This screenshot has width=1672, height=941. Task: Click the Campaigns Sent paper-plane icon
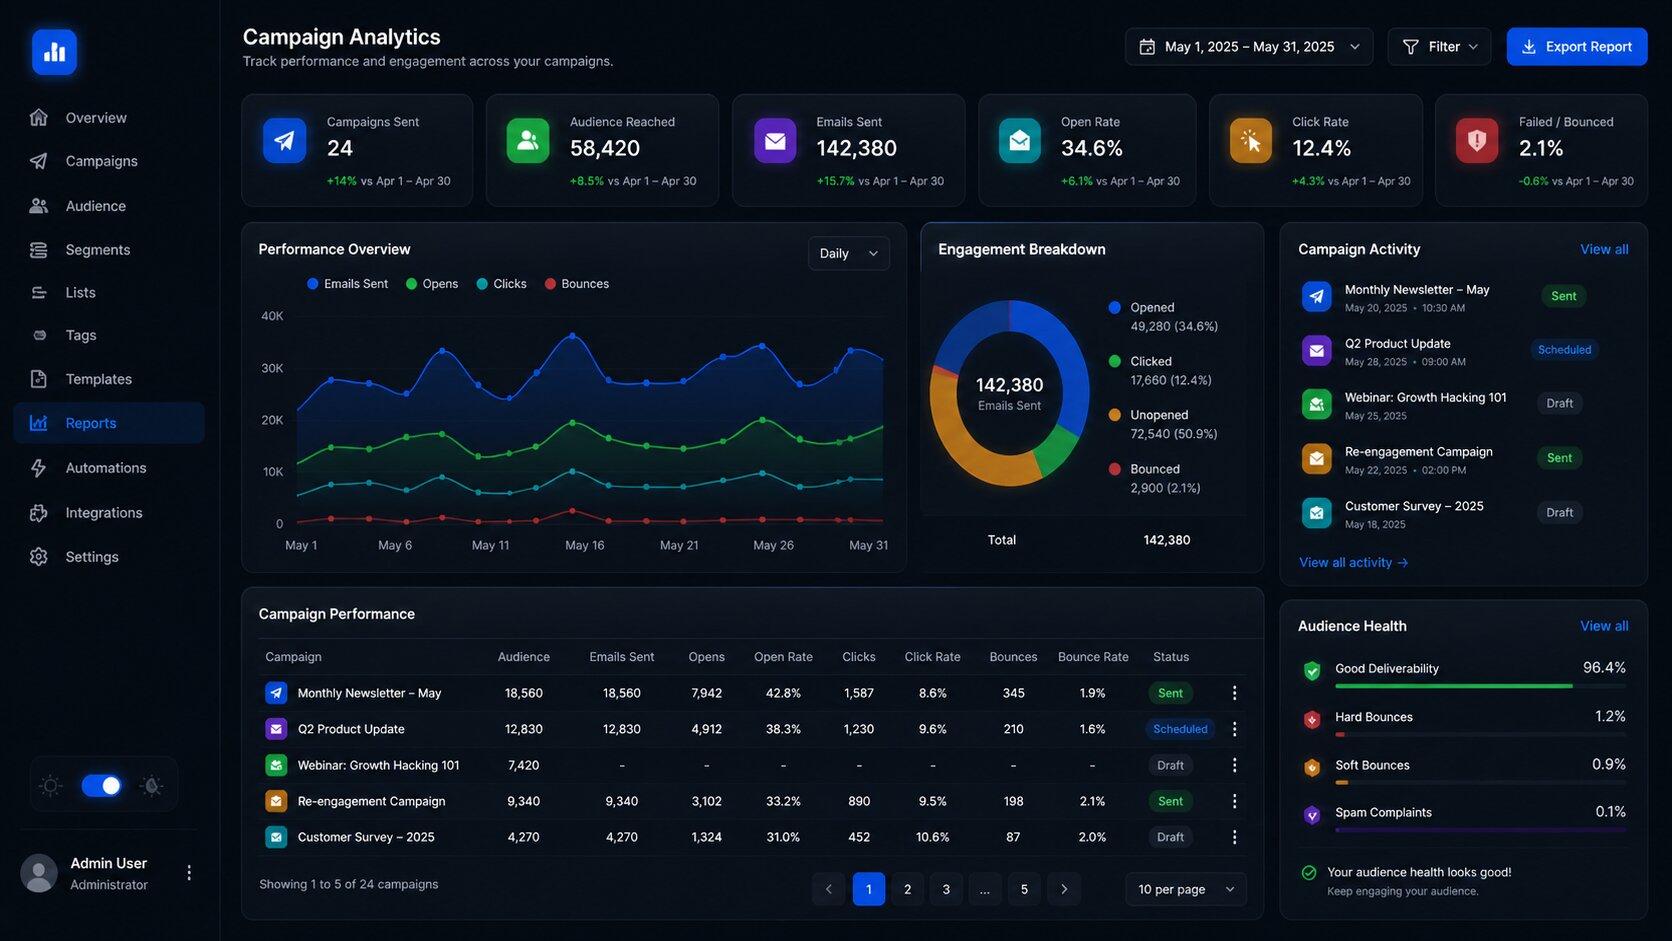pos(285,140)
